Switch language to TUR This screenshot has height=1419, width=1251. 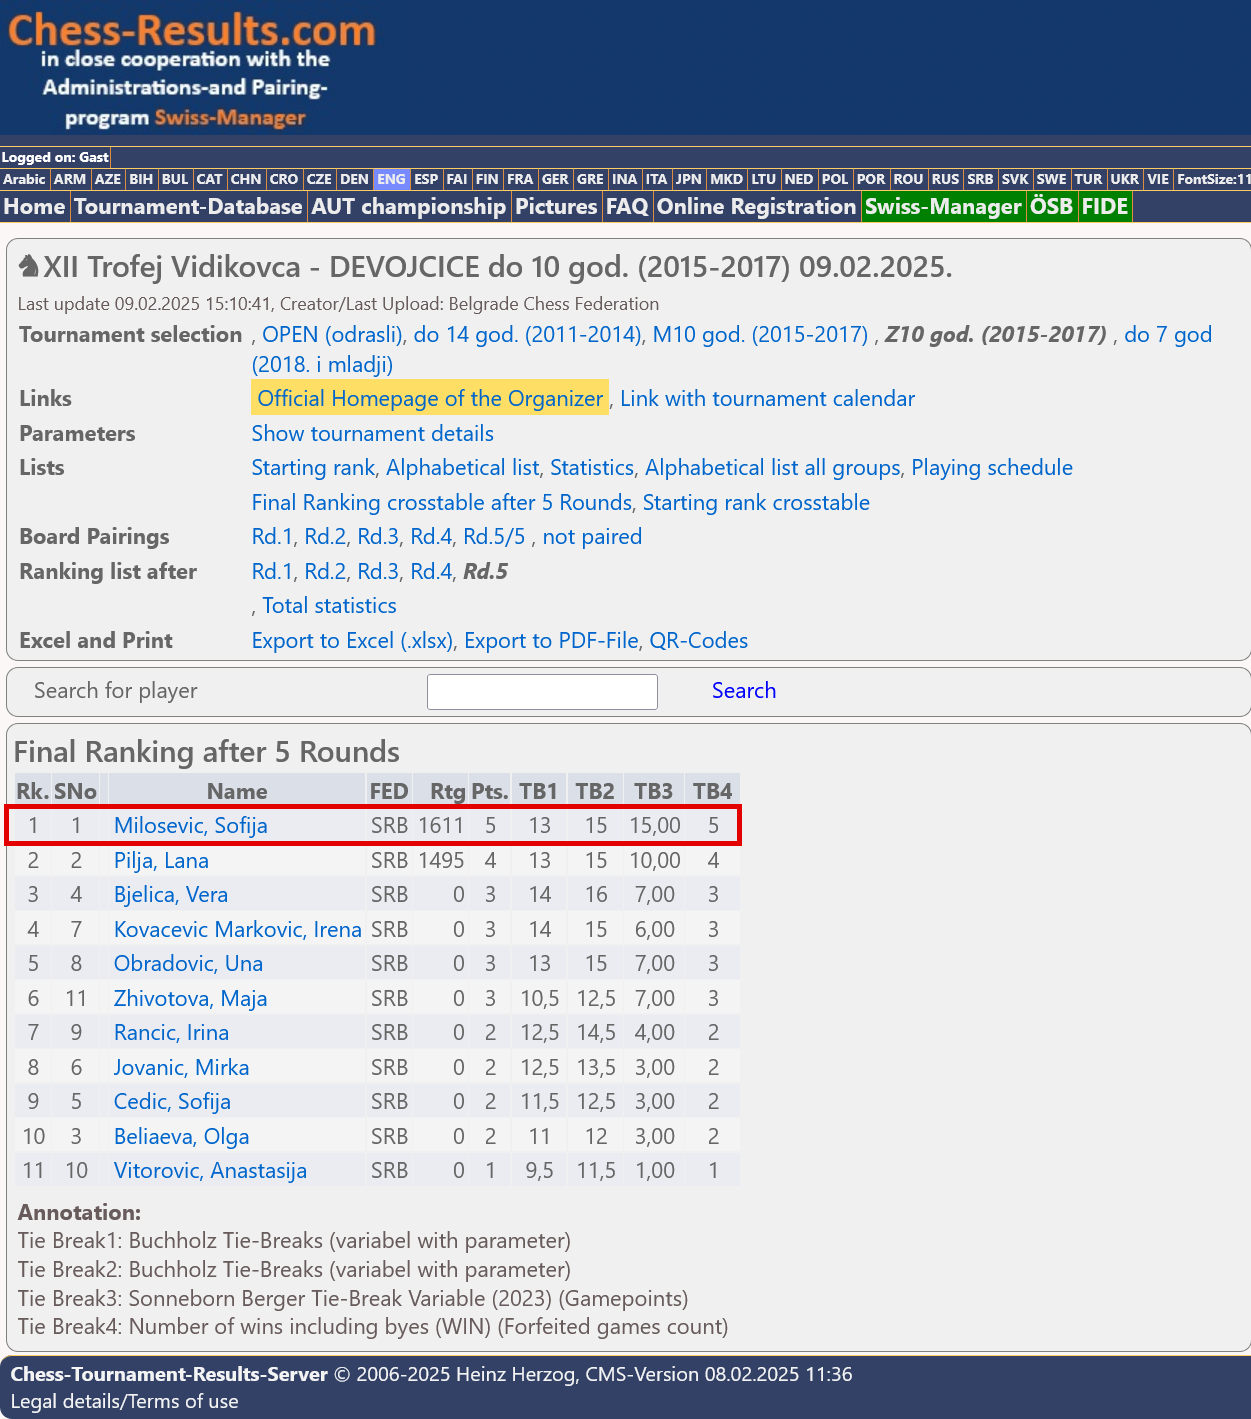coord(1088,180)
